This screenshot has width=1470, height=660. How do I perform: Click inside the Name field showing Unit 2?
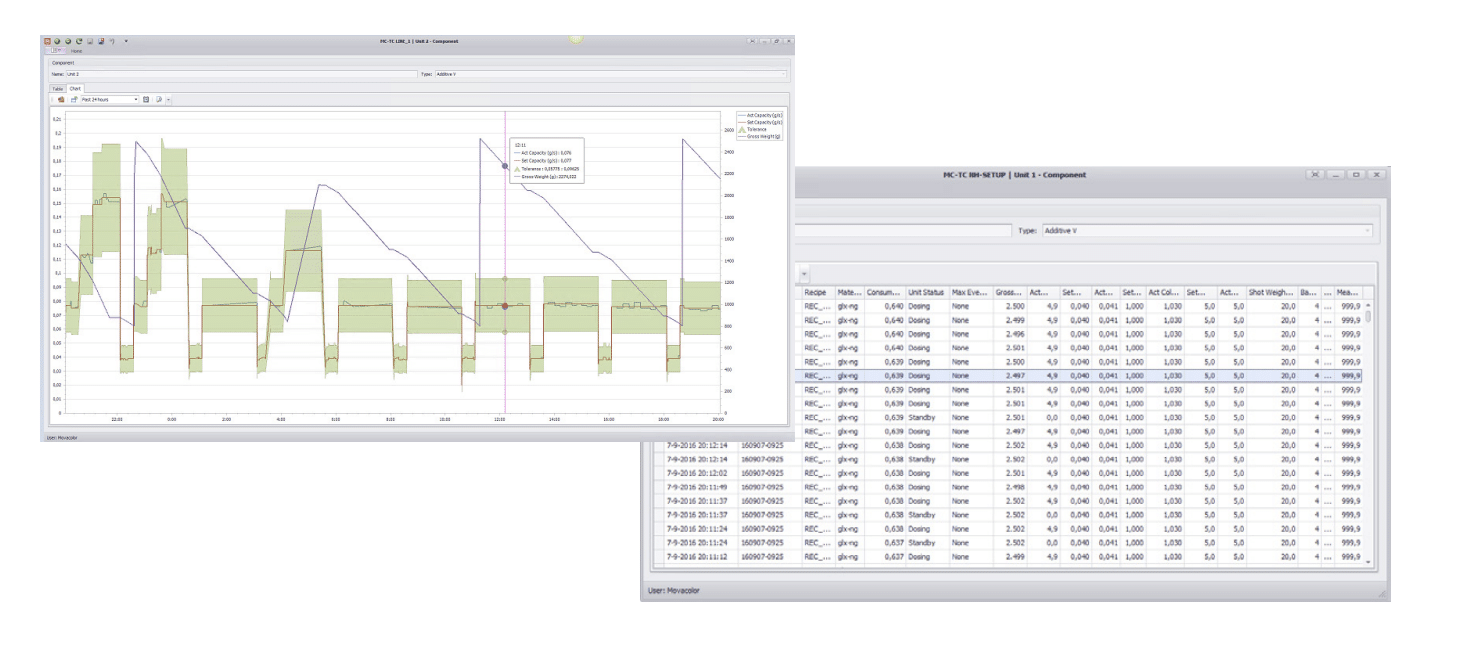click(x=150, y=73)
